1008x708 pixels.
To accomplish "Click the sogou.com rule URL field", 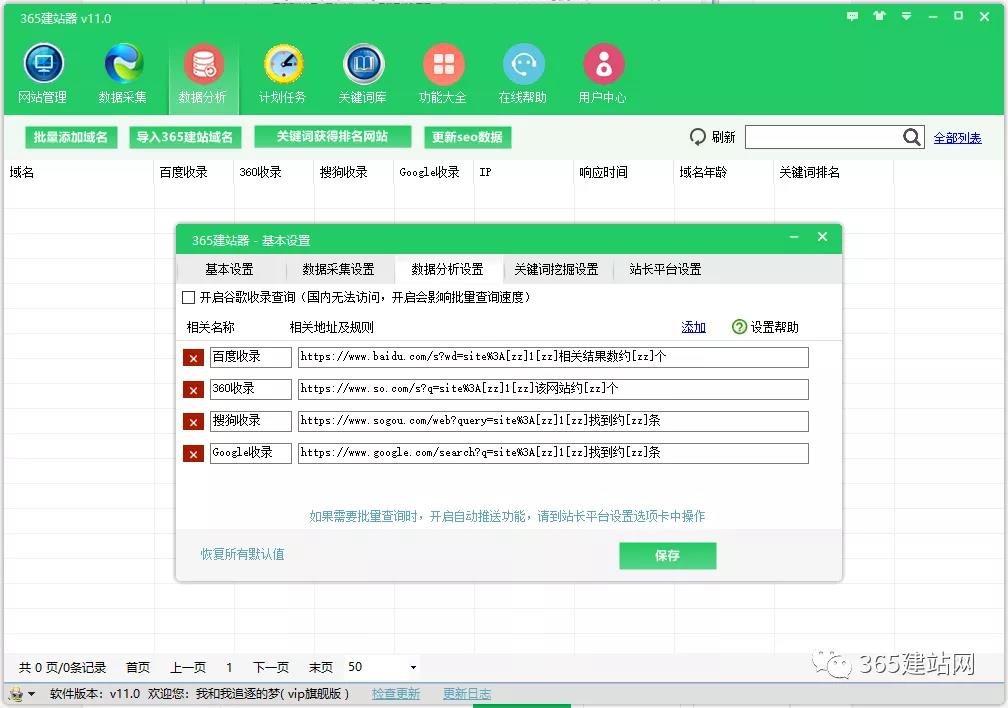I will point(554,421).
